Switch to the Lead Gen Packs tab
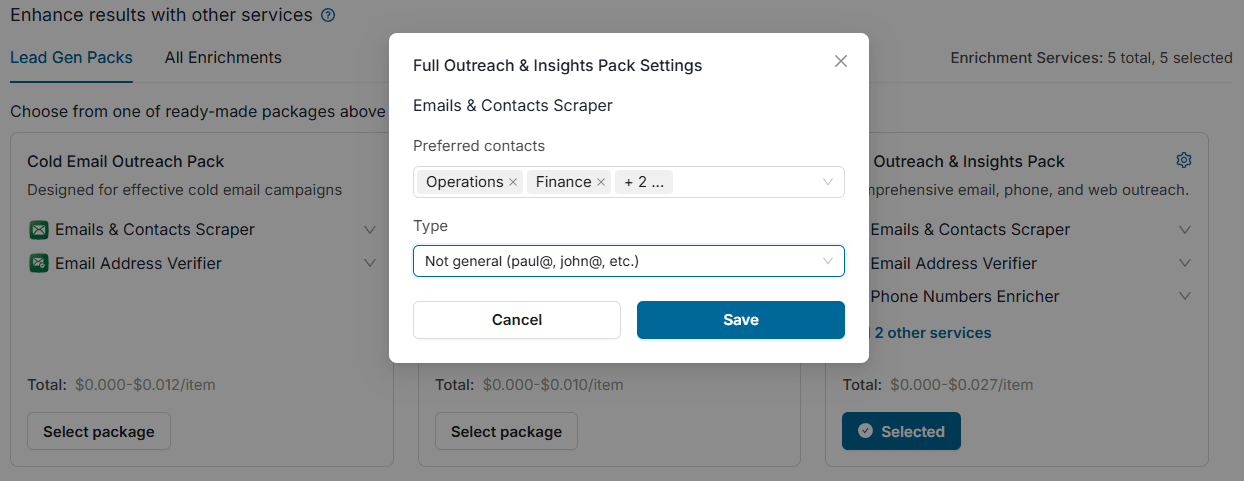 71,58
